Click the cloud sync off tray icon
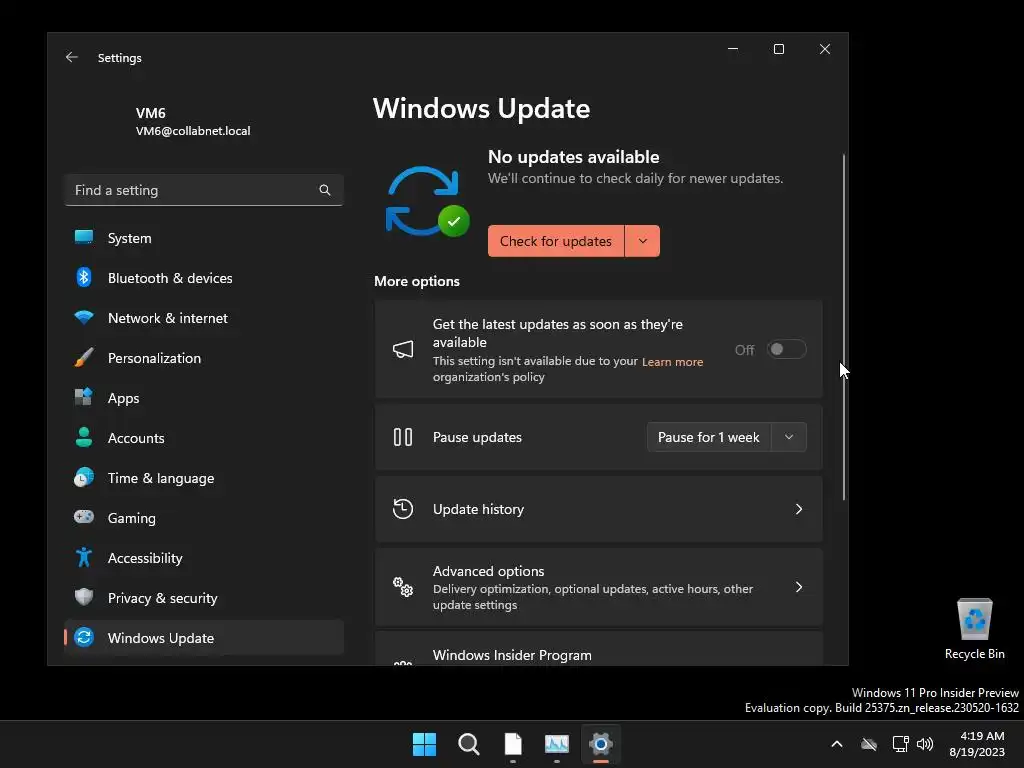This screenshot has height=768, width=1024. (x=869, y=744)
